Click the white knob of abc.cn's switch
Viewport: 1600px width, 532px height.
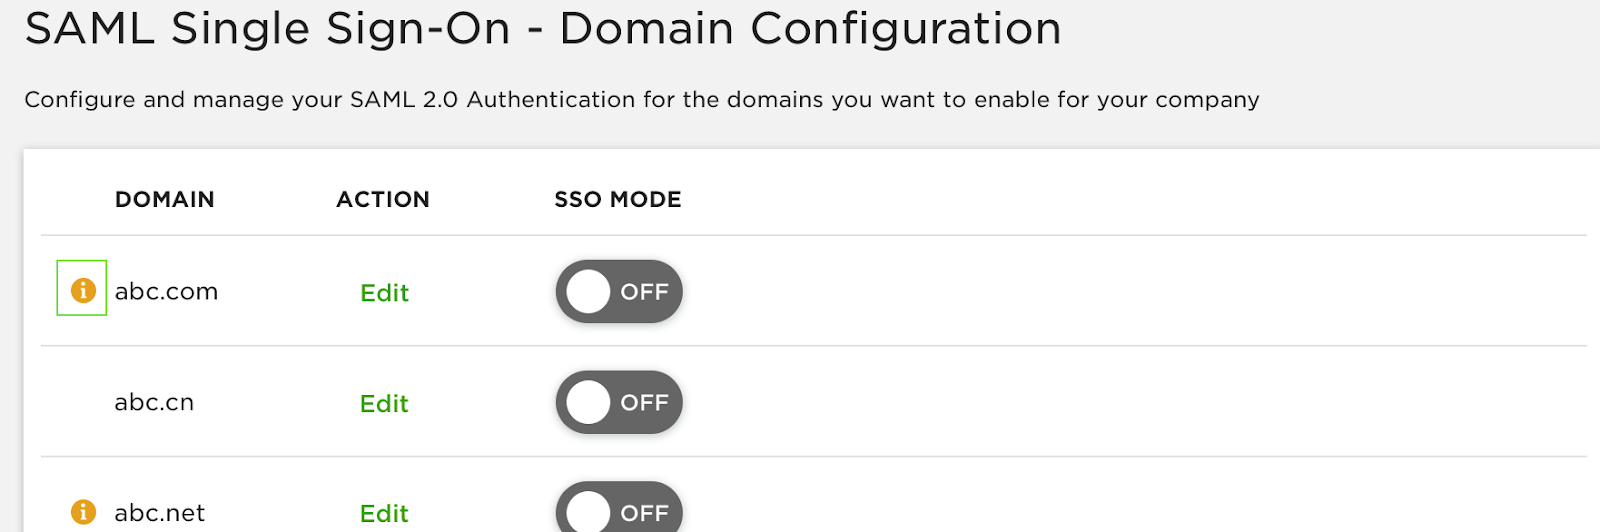coord(588,402)
